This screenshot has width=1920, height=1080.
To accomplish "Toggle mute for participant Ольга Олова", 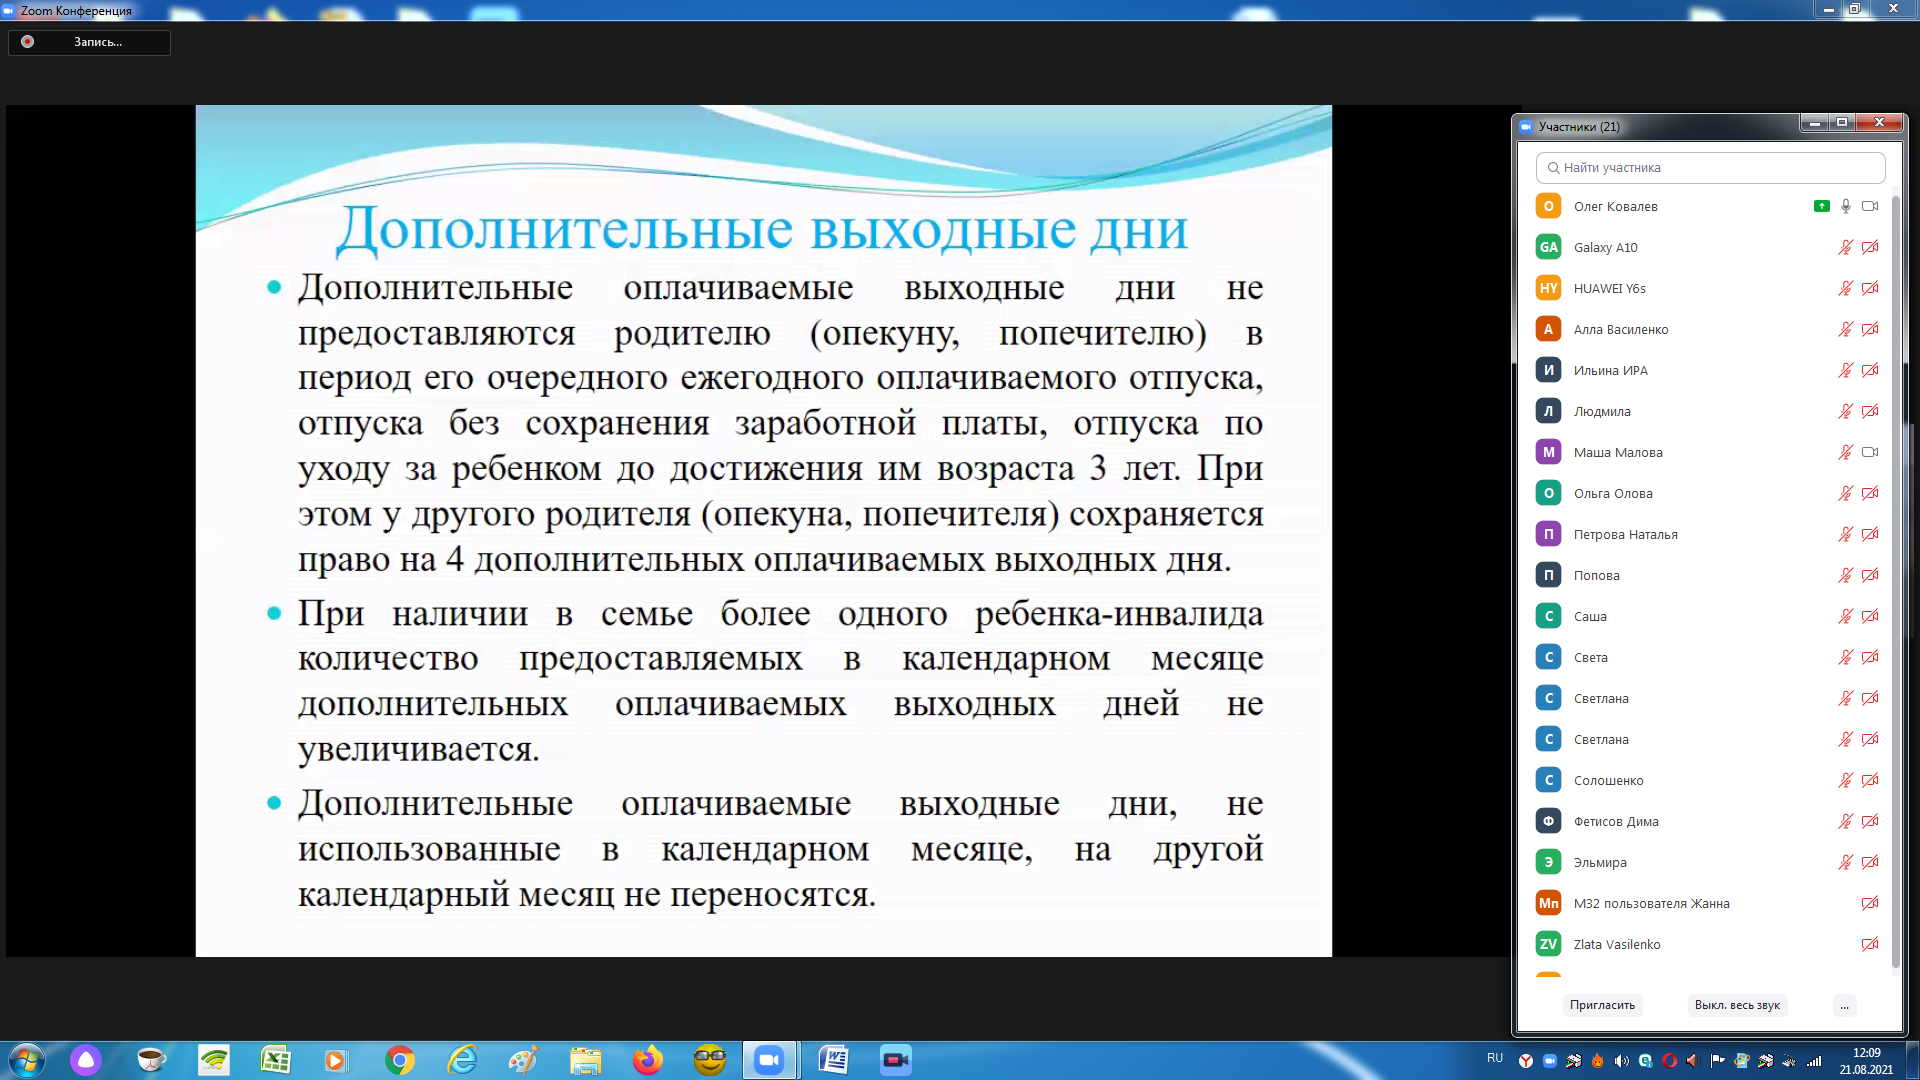I will tap(1846, 493).
